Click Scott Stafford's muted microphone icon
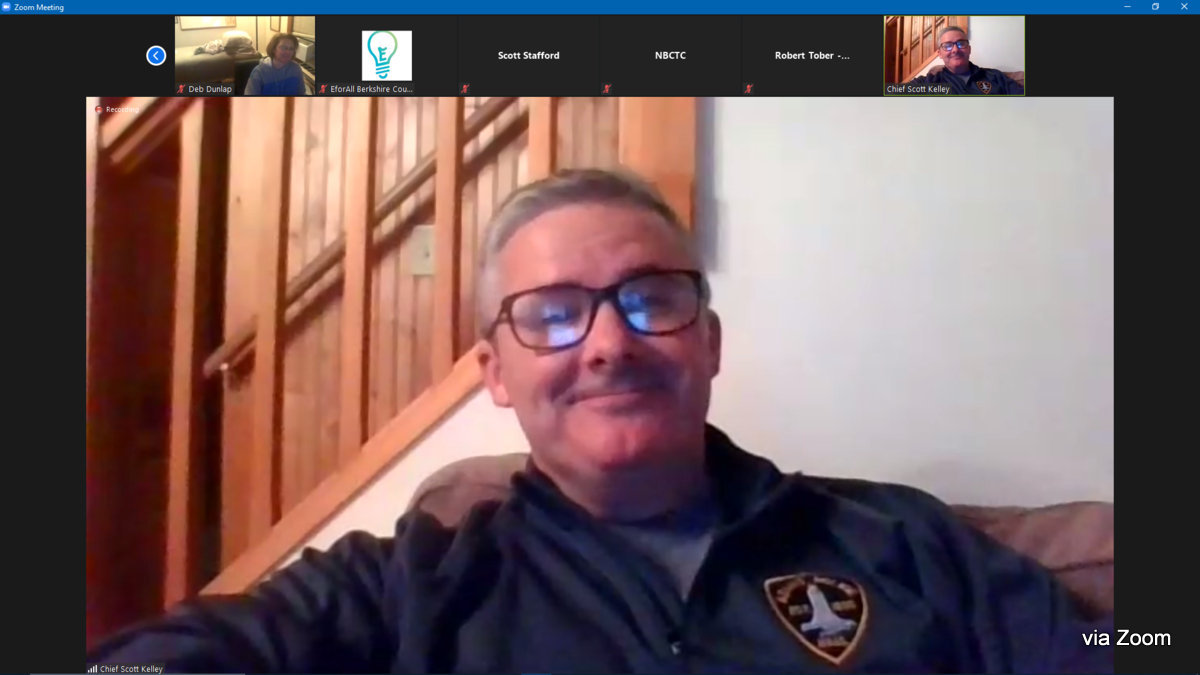 465,89
